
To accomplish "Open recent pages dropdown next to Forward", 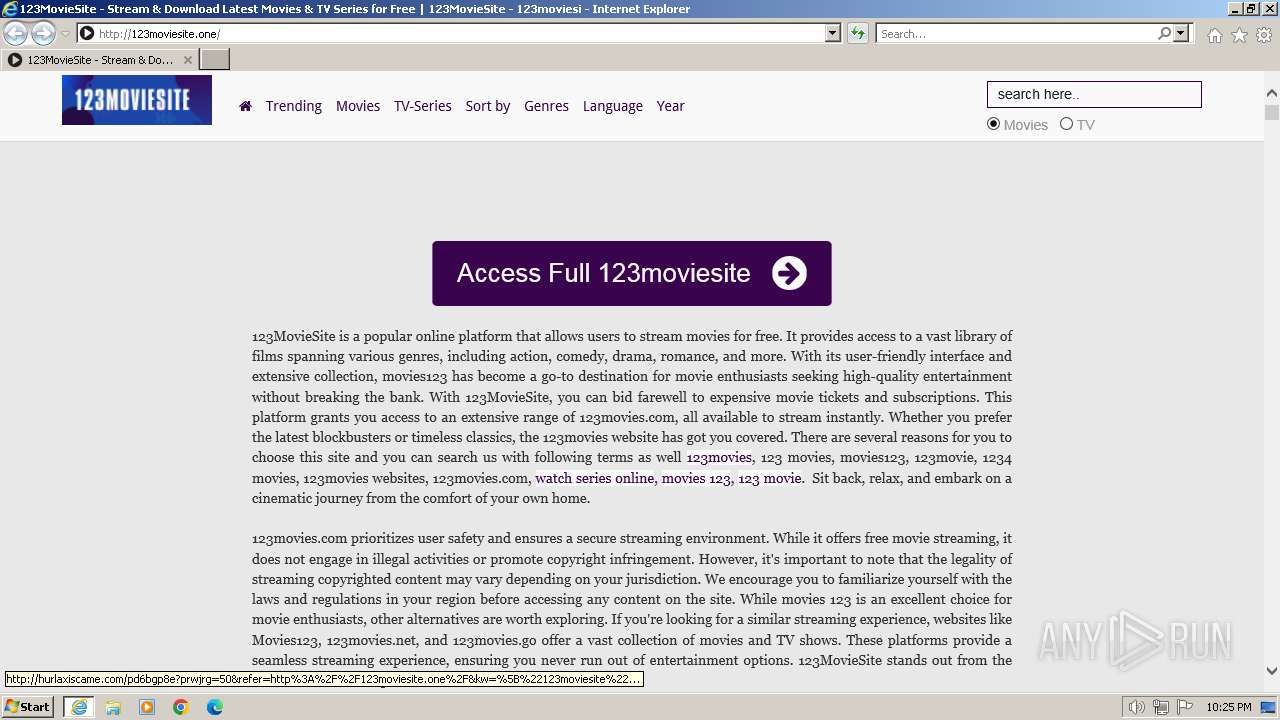I will pos(65,34).
